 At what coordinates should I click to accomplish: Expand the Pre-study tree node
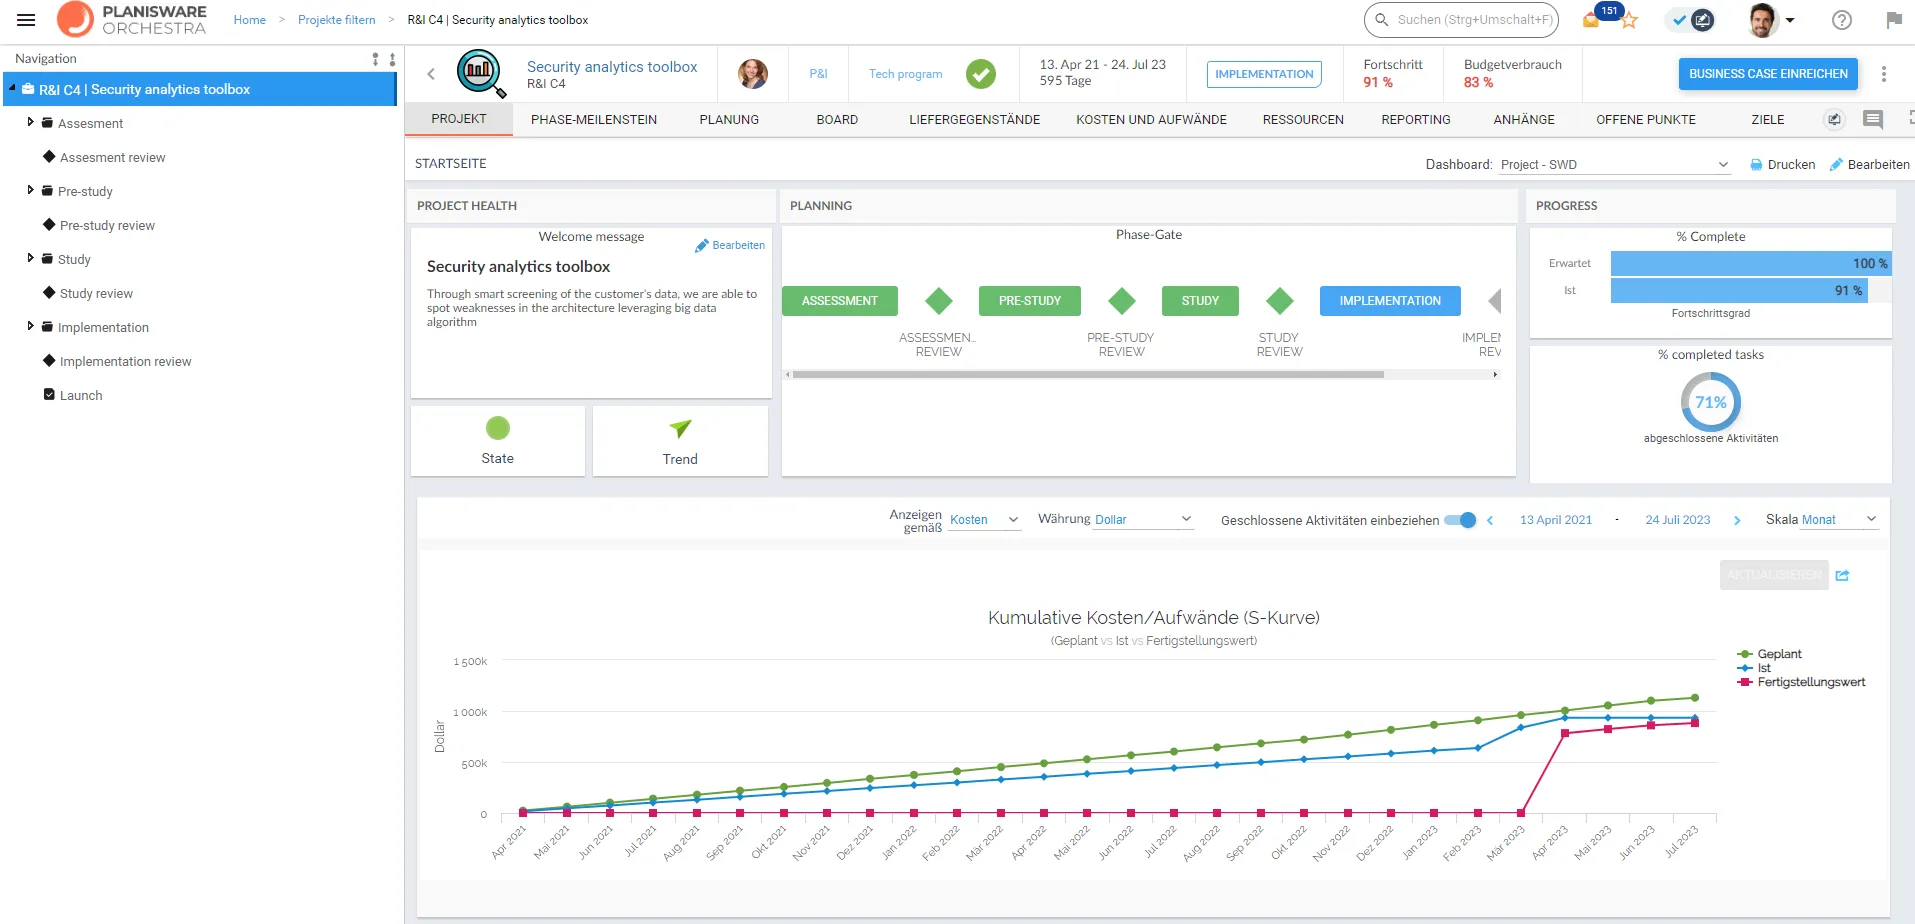tap(31, 190)
